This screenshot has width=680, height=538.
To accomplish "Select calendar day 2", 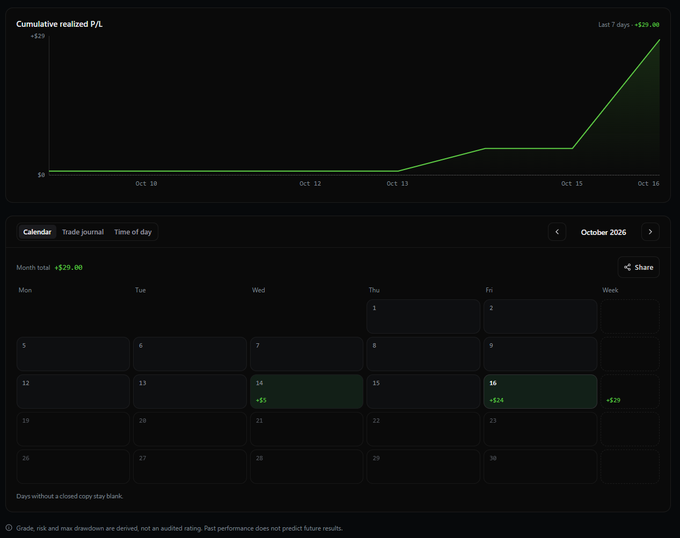I will click(x=540, y=316).
